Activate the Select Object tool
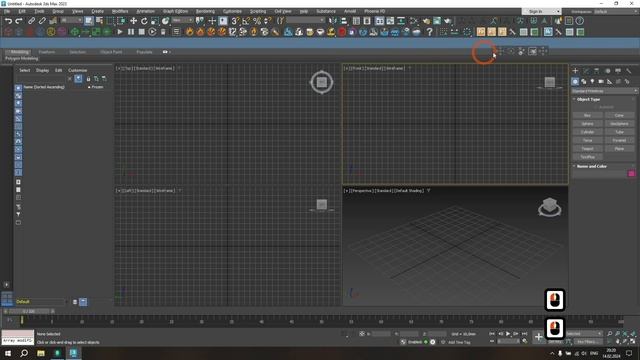Image resolution: width=640 pixels, height=360 pixels. 89,21
